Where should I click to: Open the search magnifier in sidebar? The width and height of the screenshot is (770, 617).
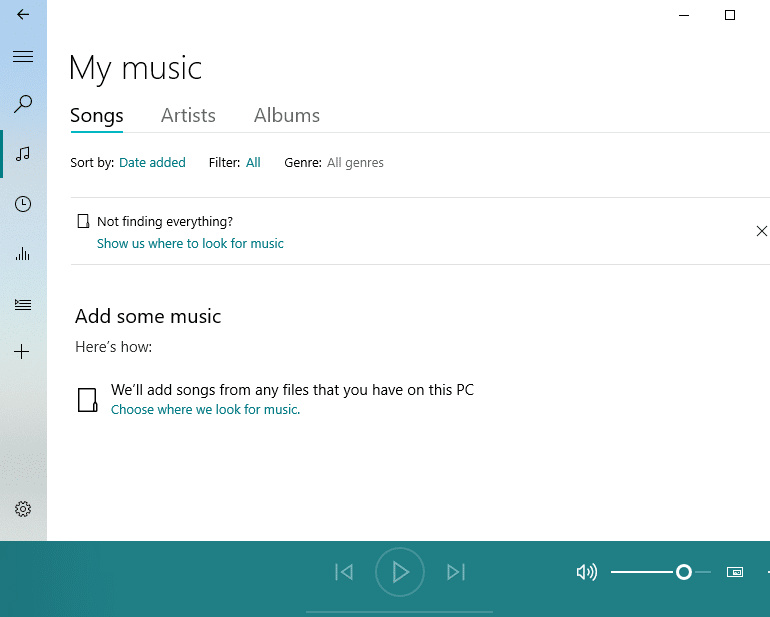click(23, 104)
